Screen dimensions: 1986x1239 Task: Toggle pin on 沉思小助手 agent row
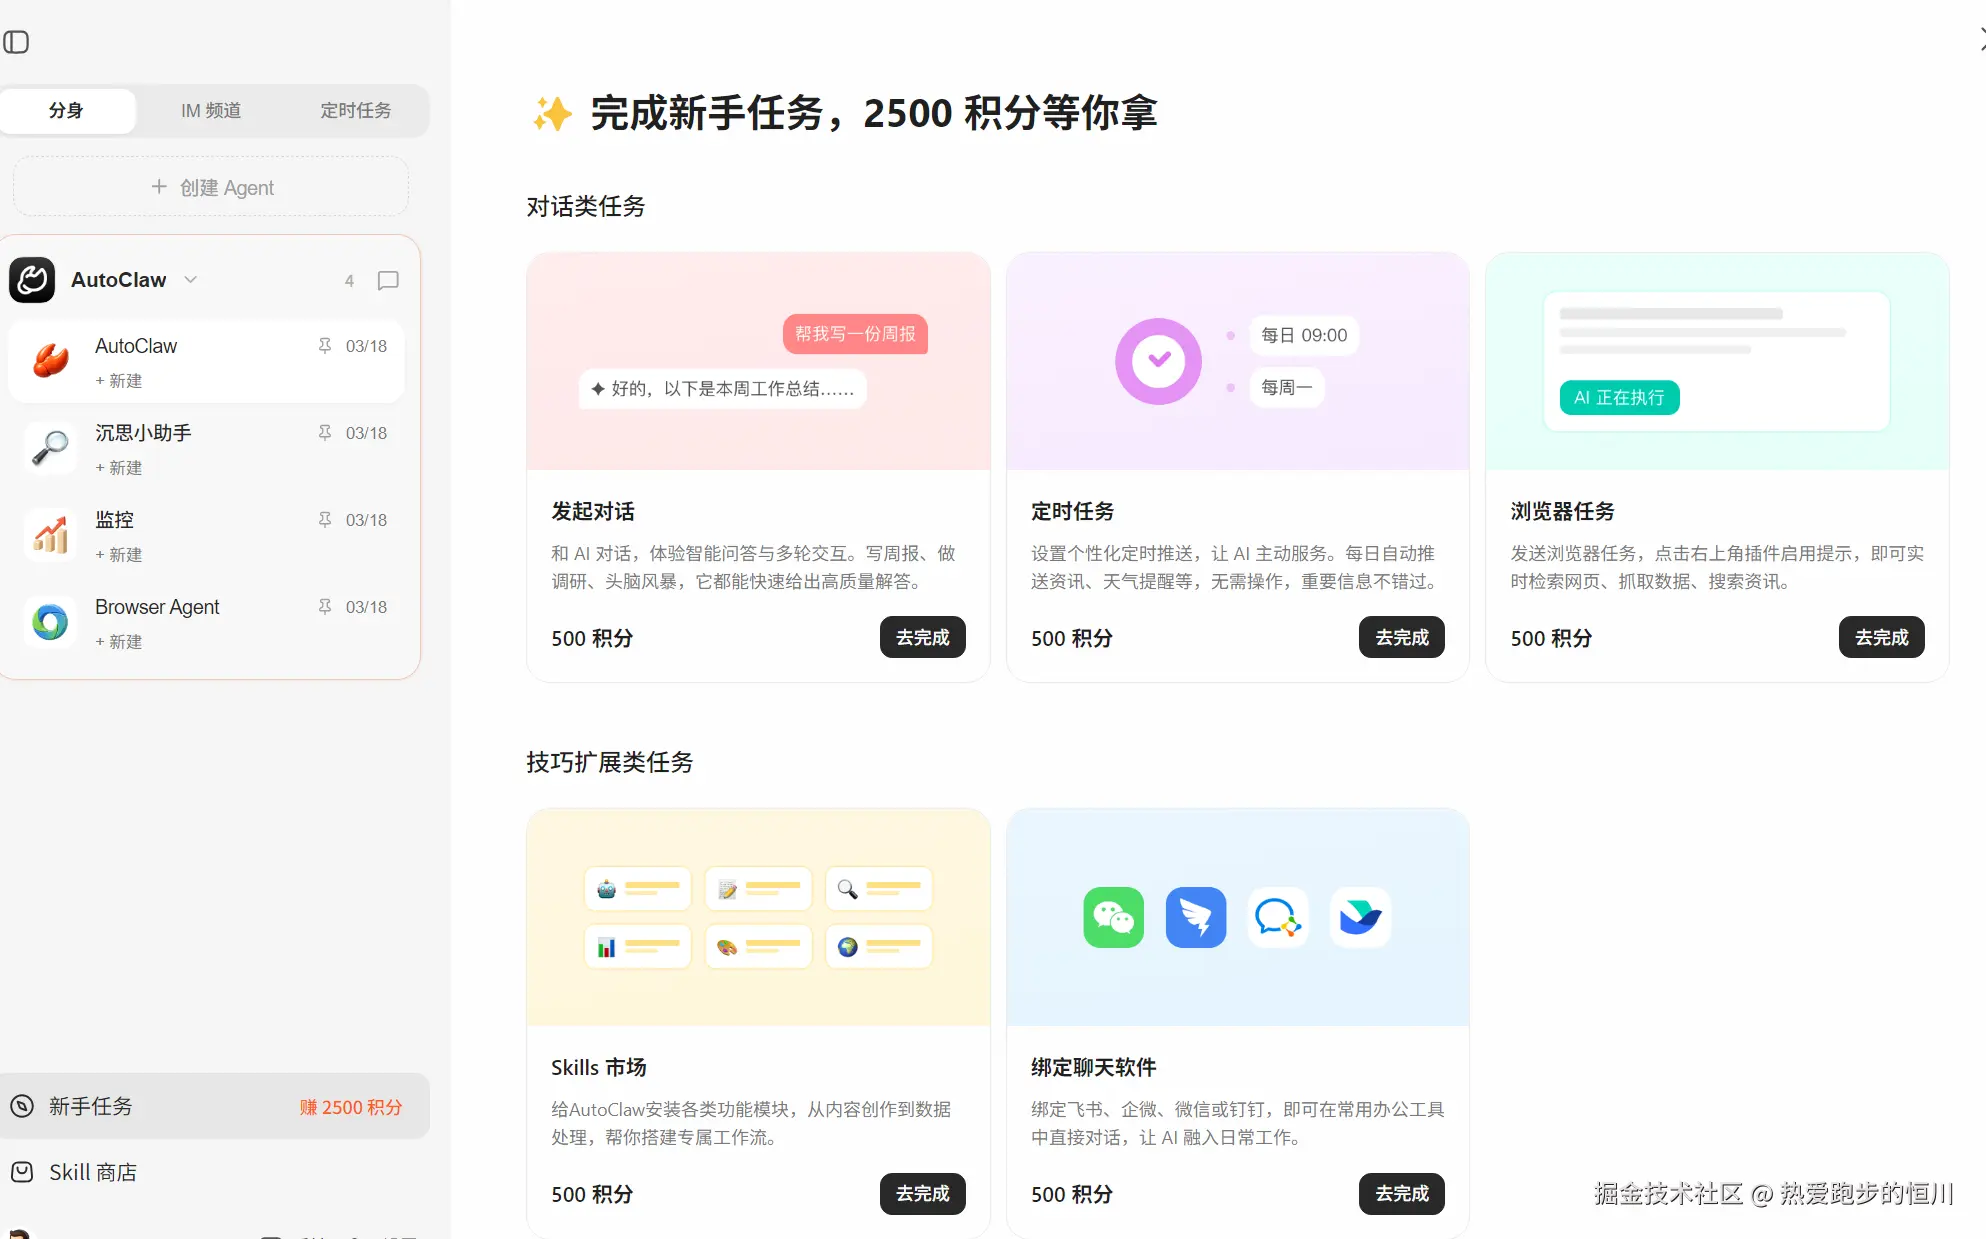[x=325, y=433]
